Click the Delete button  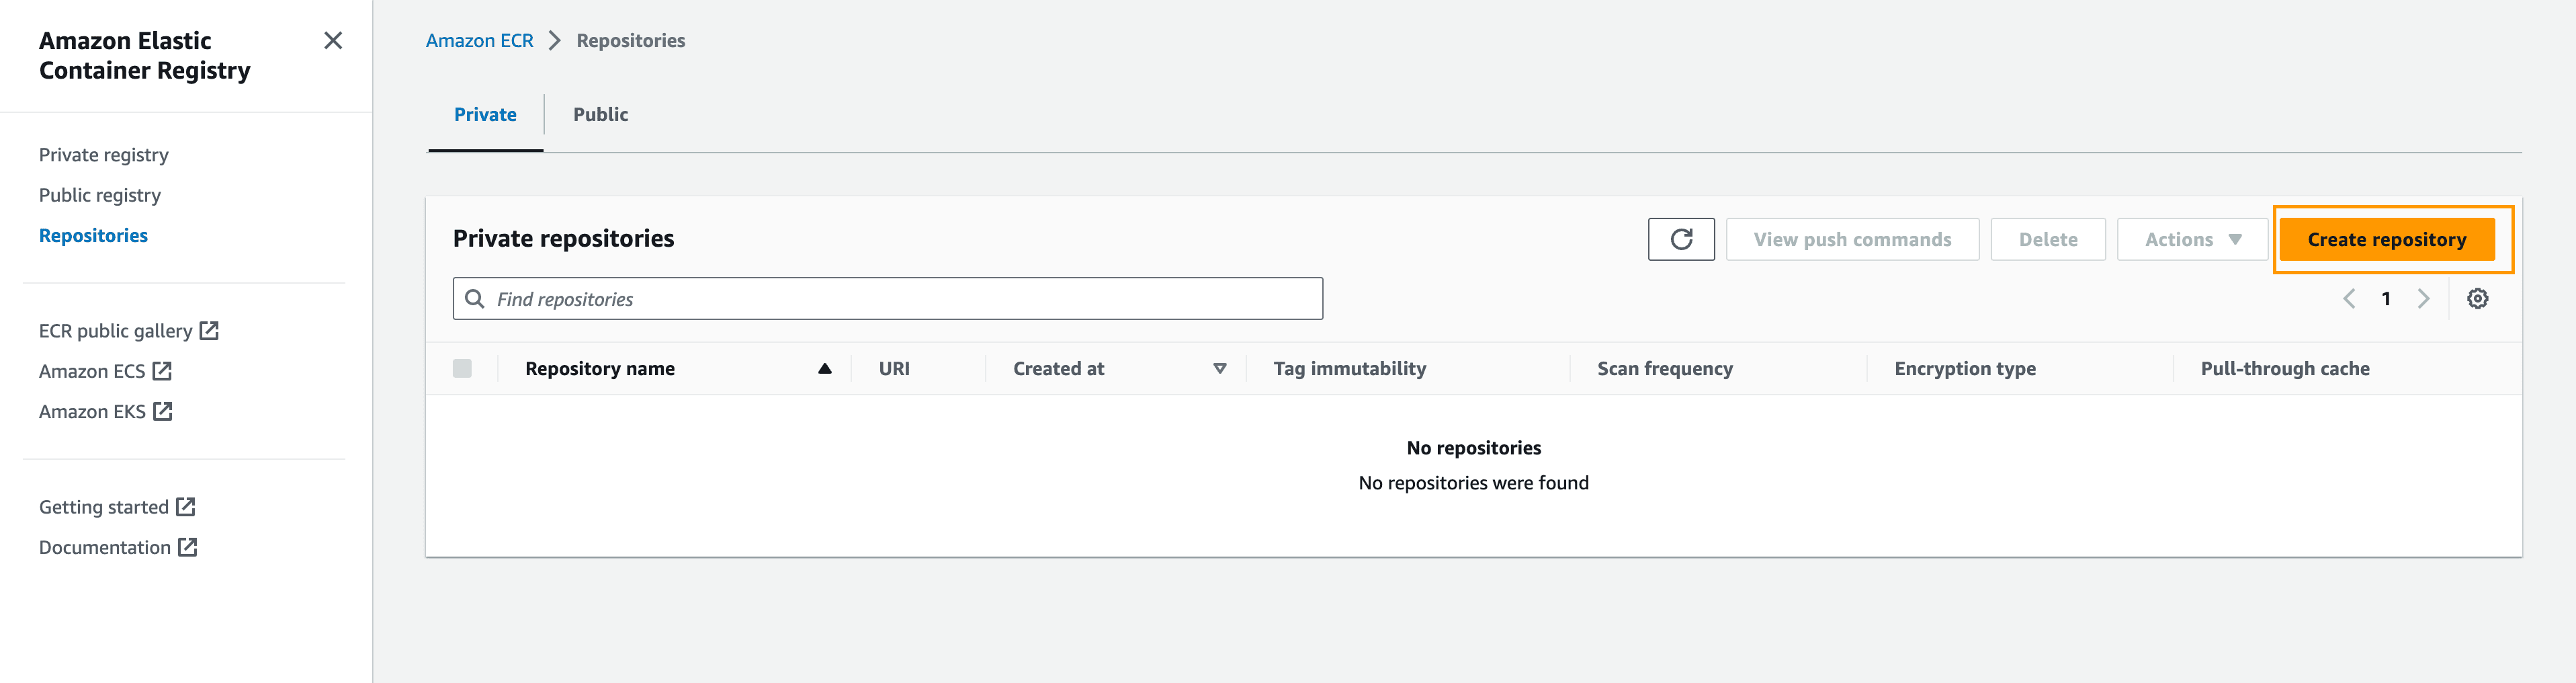click(2047, 239)
